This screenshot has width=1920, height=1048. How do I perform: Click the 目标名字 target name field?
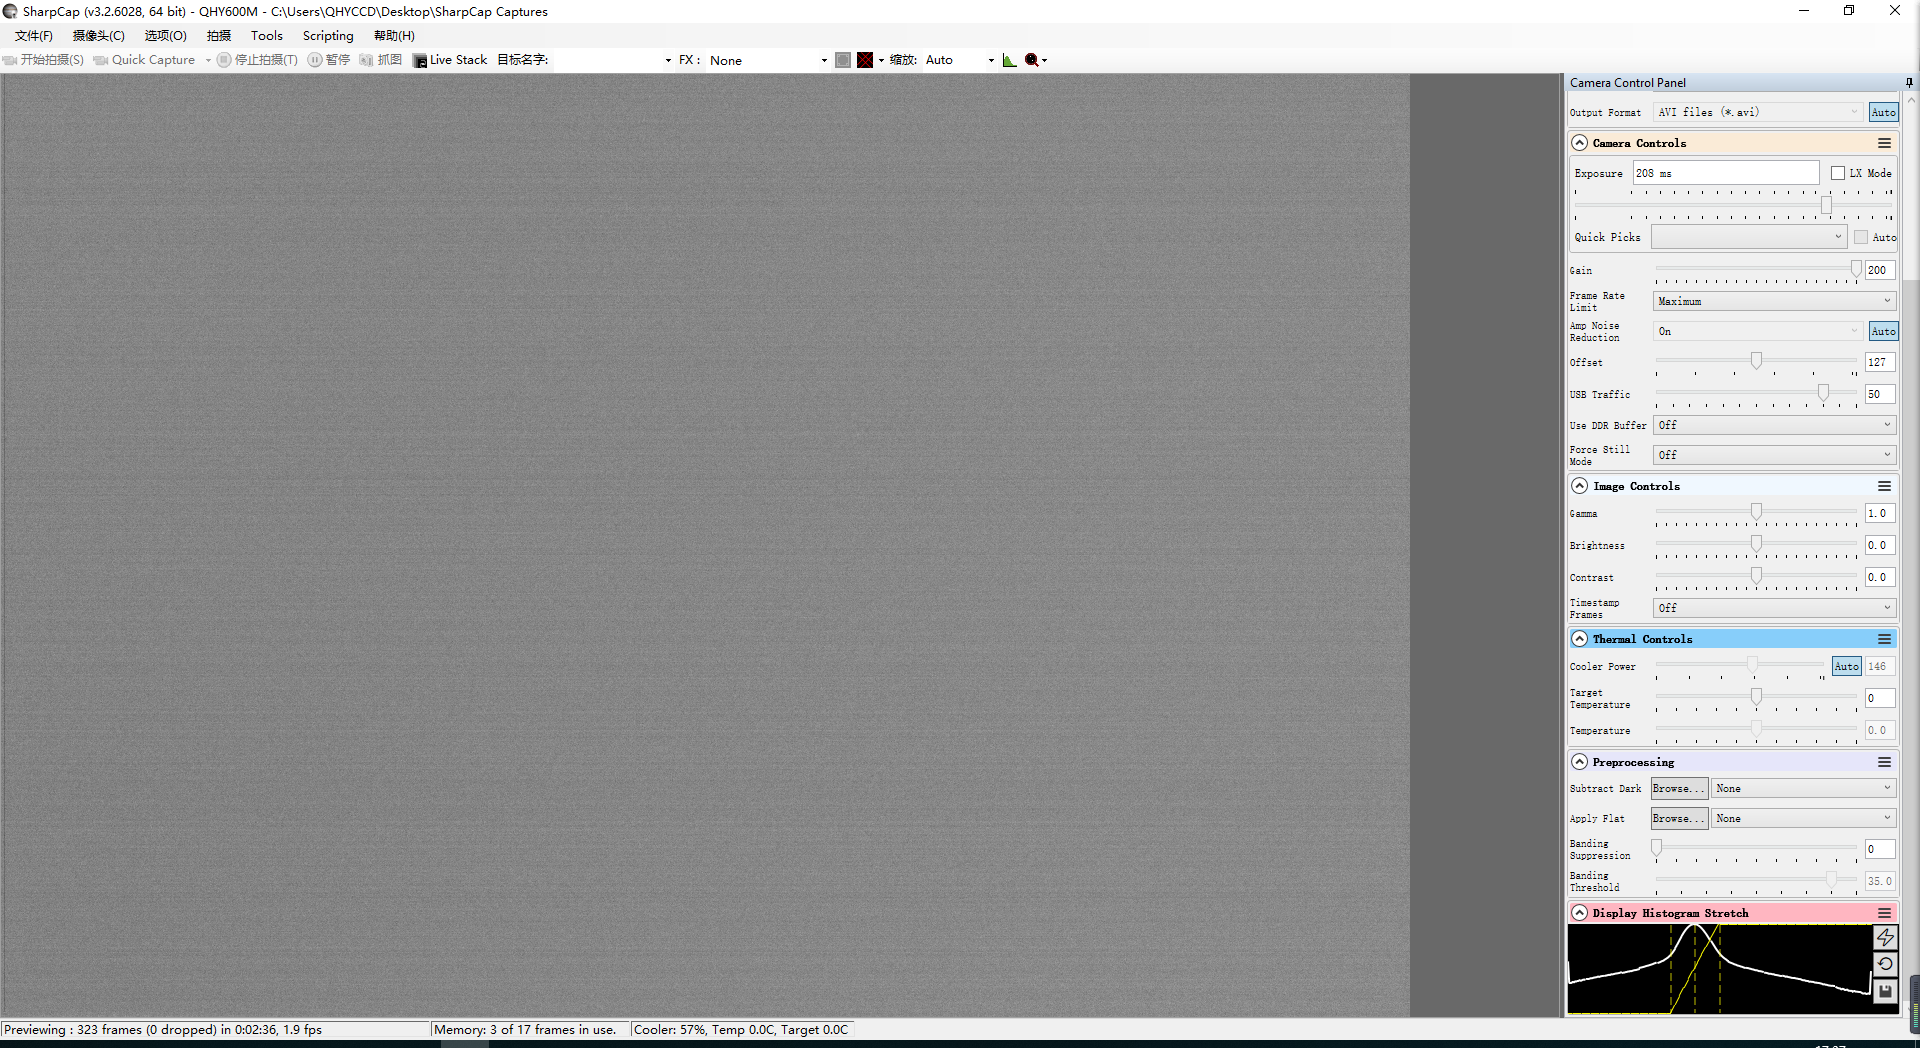coord(612,60)
